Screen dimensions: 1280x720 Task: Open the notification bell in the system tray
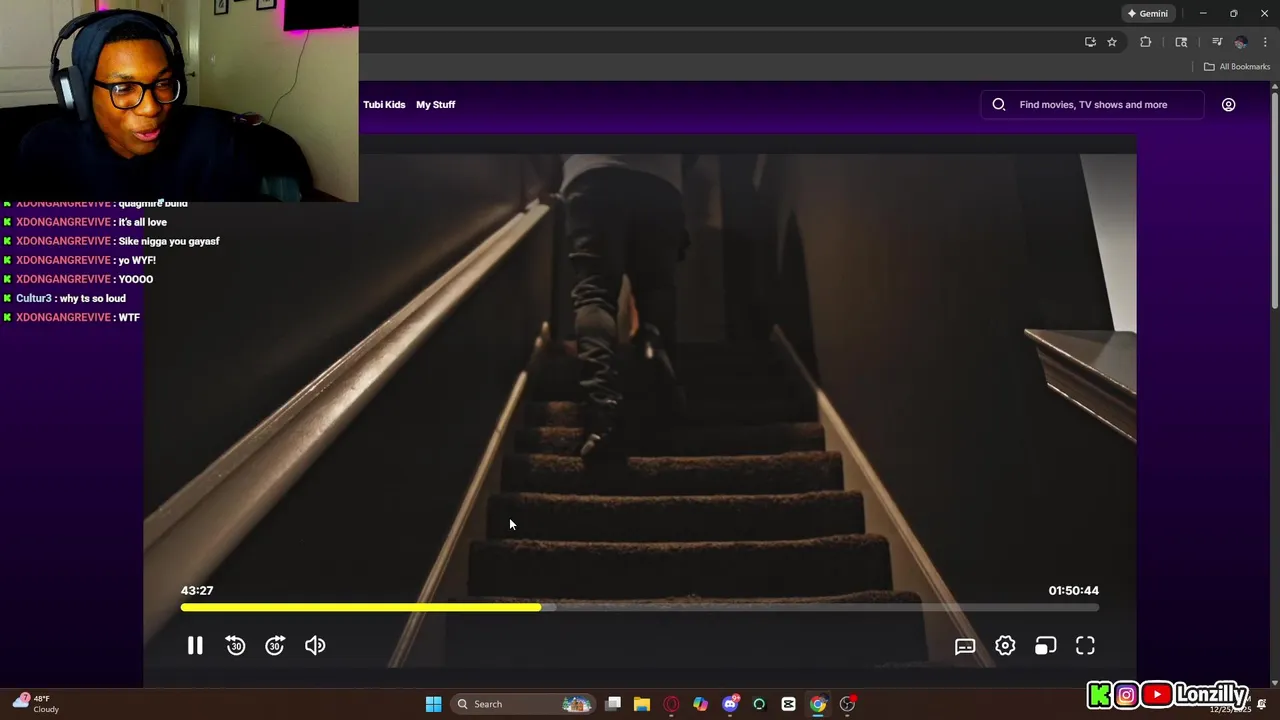[x=1261, y=706]
